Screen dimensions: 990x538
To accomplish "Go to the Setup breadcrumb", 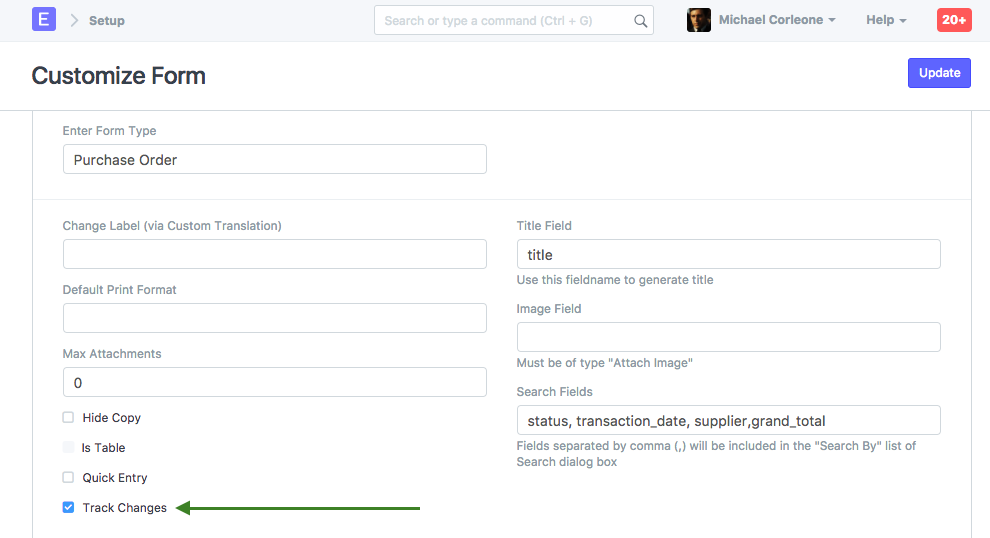I will [x=107, y=20].
